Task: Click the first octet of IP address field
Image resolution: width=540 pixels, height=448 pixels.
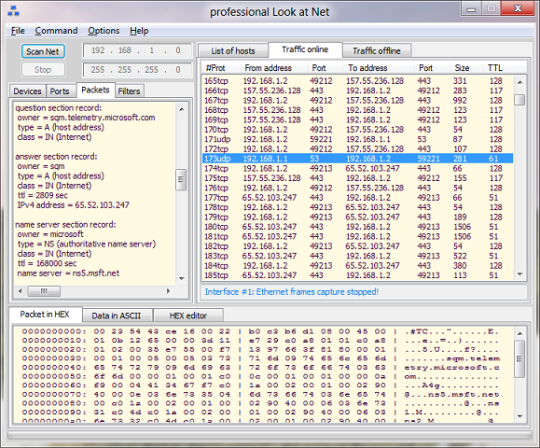Action: coord(98,50)
